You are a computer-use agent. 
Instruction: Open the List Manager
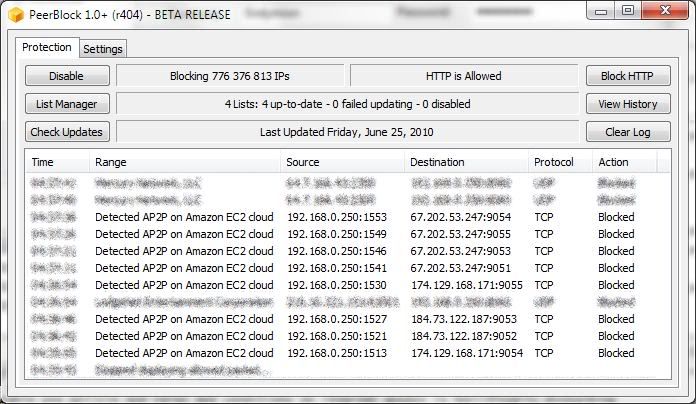coord(67,104)
